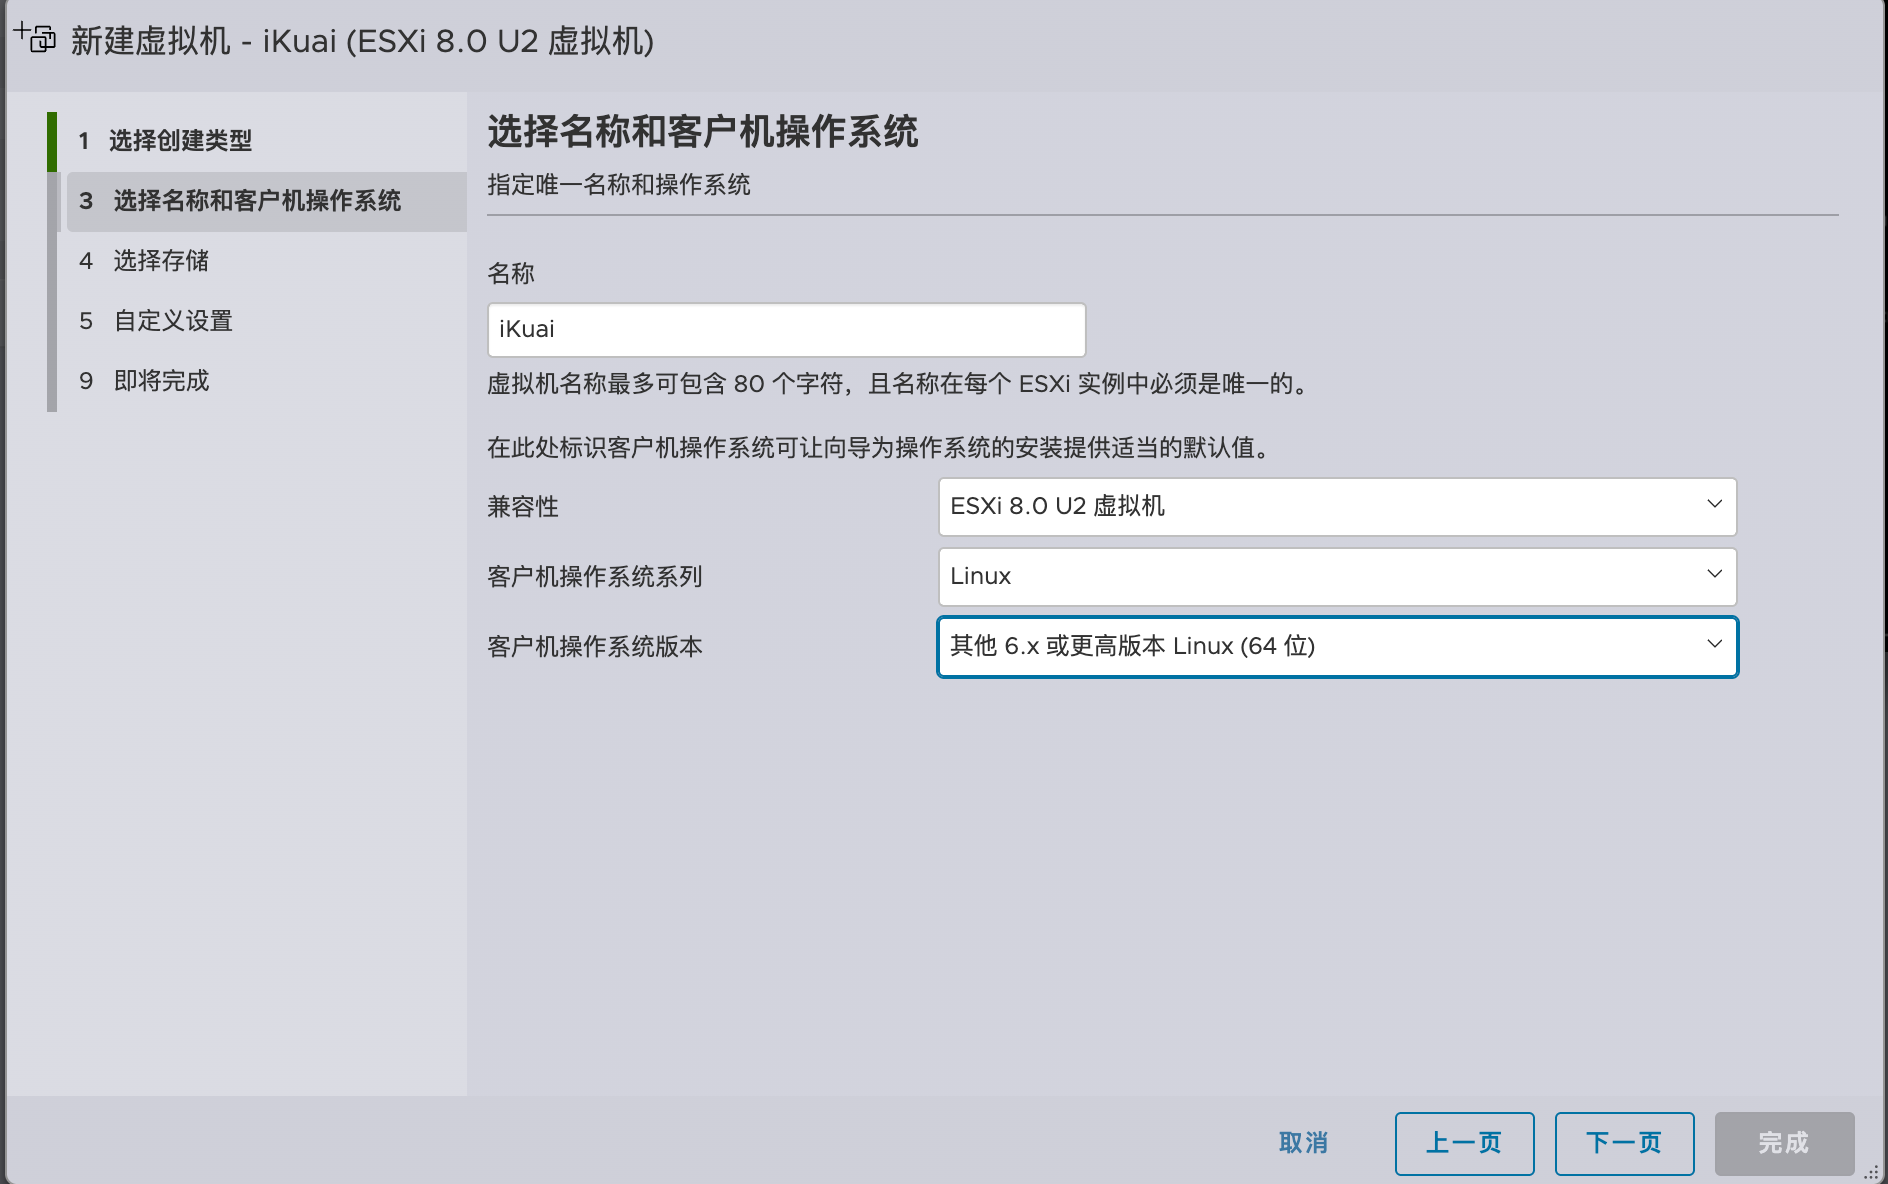Click the new virtual machine icon in title
Screen dimensions: 1888x1184
(x=35, y=37)
